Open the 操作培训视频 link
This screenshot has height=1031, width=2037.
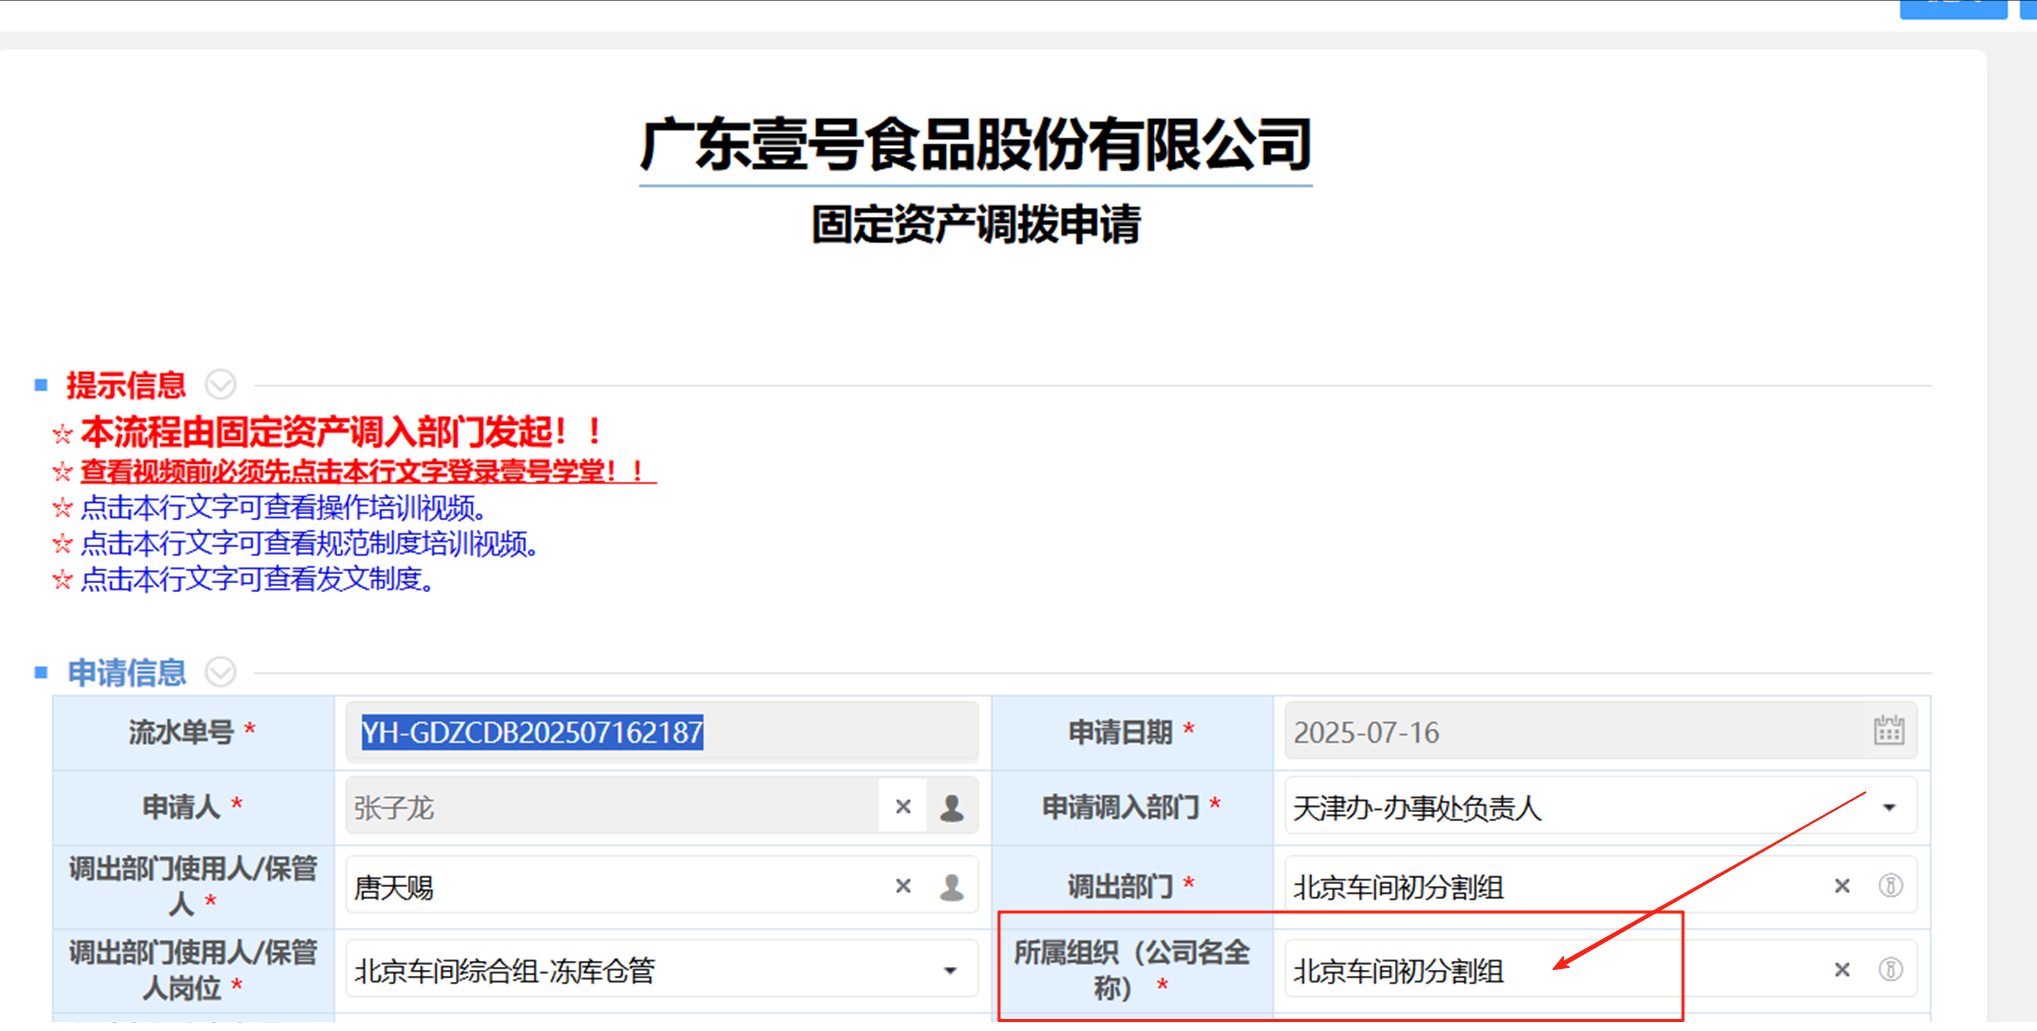click(283, 508)
